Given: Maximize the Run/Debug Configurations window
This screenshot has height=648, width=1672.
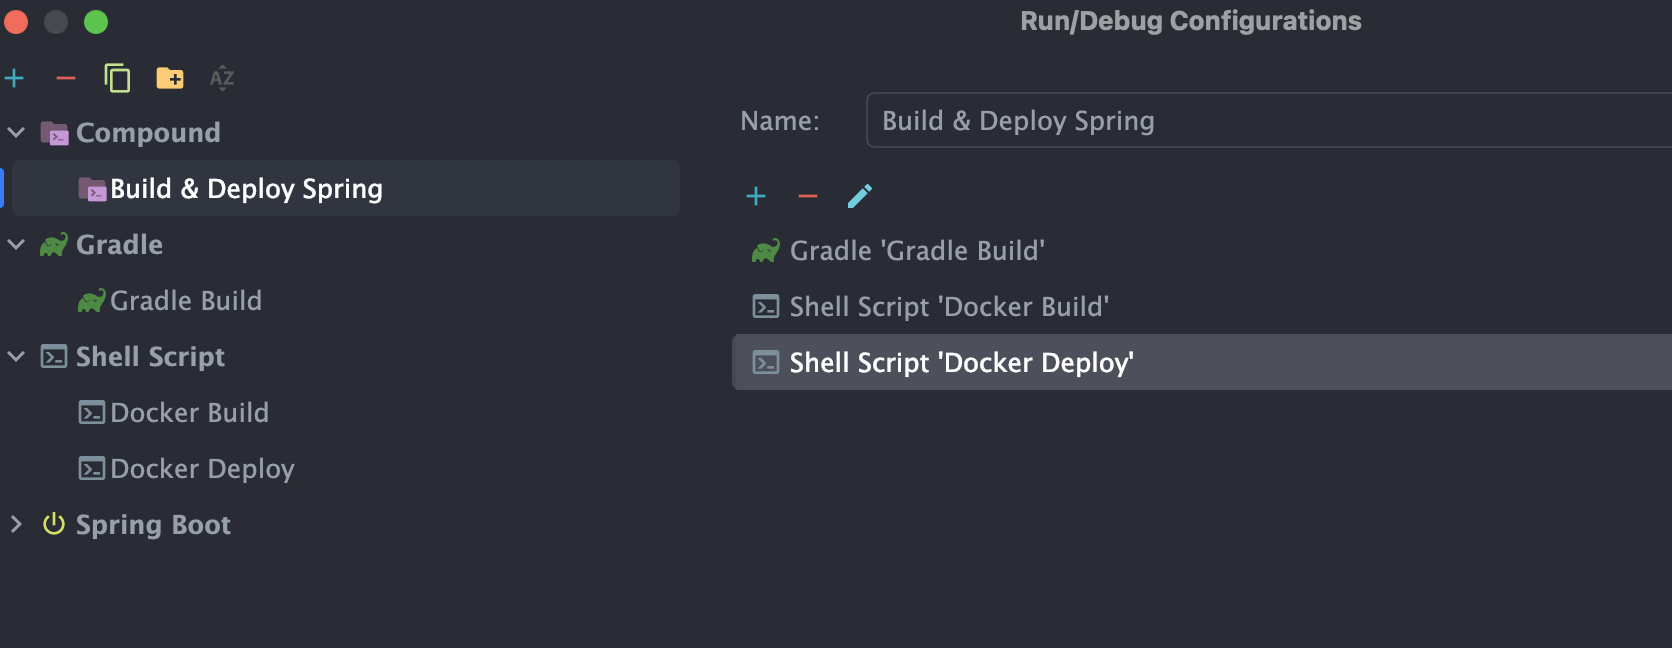Looking at the screenshot, I should (96, 22).
